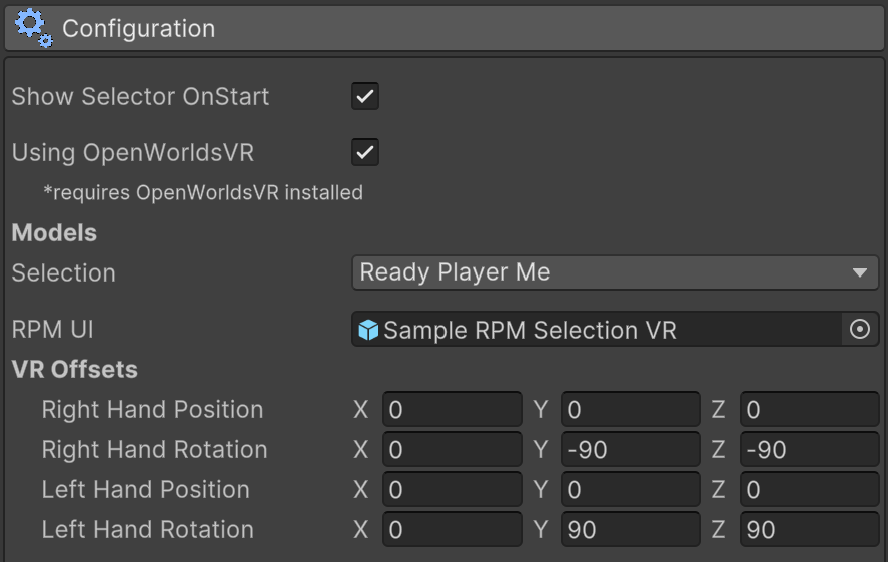Viewport: 888px width, 562px height.
Task: Click the prefab cube icon in RPM UI
Action: (x=368, y=330)
